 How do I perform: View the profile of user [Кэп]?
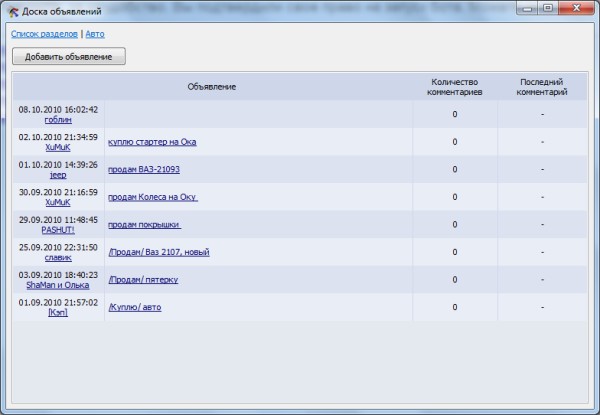click(x=58, y=312)
